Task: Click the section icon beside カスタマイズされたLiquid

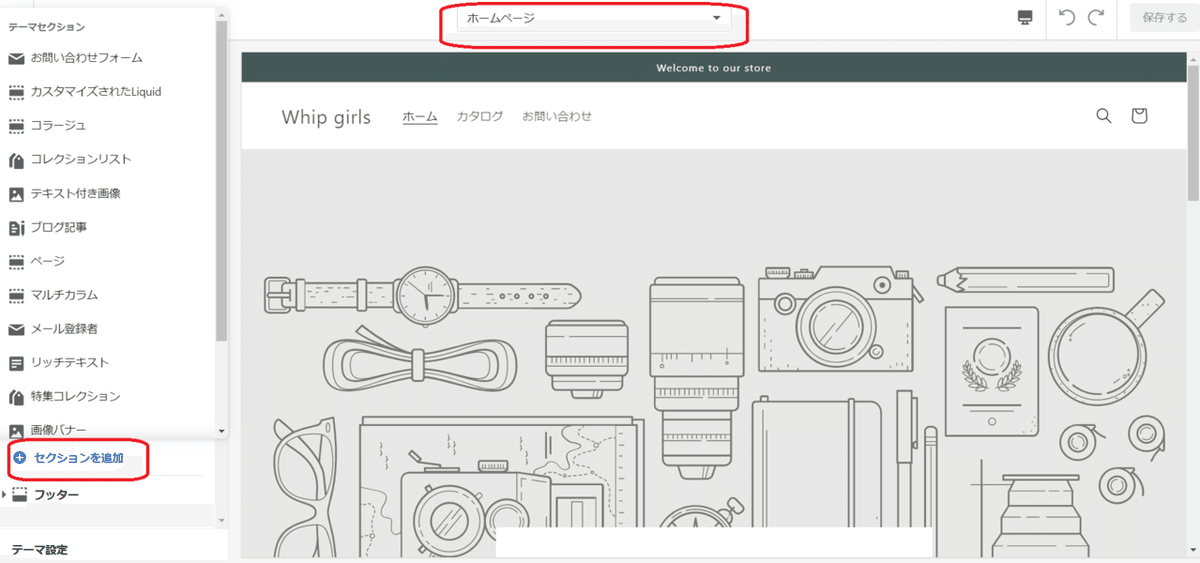Action: (x=16, y=92)
